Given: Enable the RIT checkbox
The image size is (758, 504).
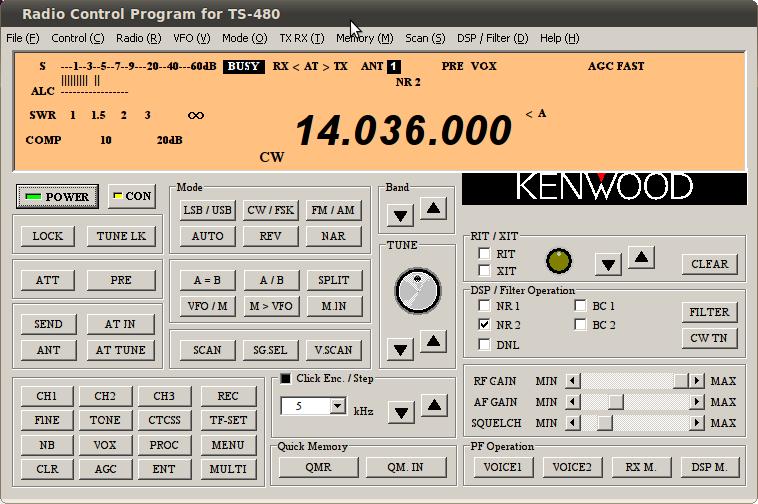Looking at the screenshot, I should tap(484, 254).
